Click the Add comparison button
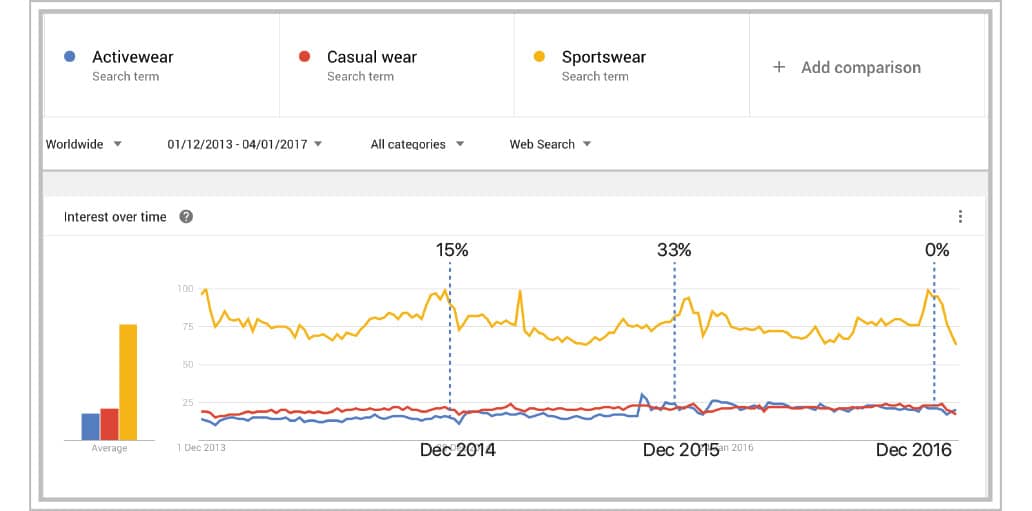The image size is (1032, 511). (x=860, y=67)
